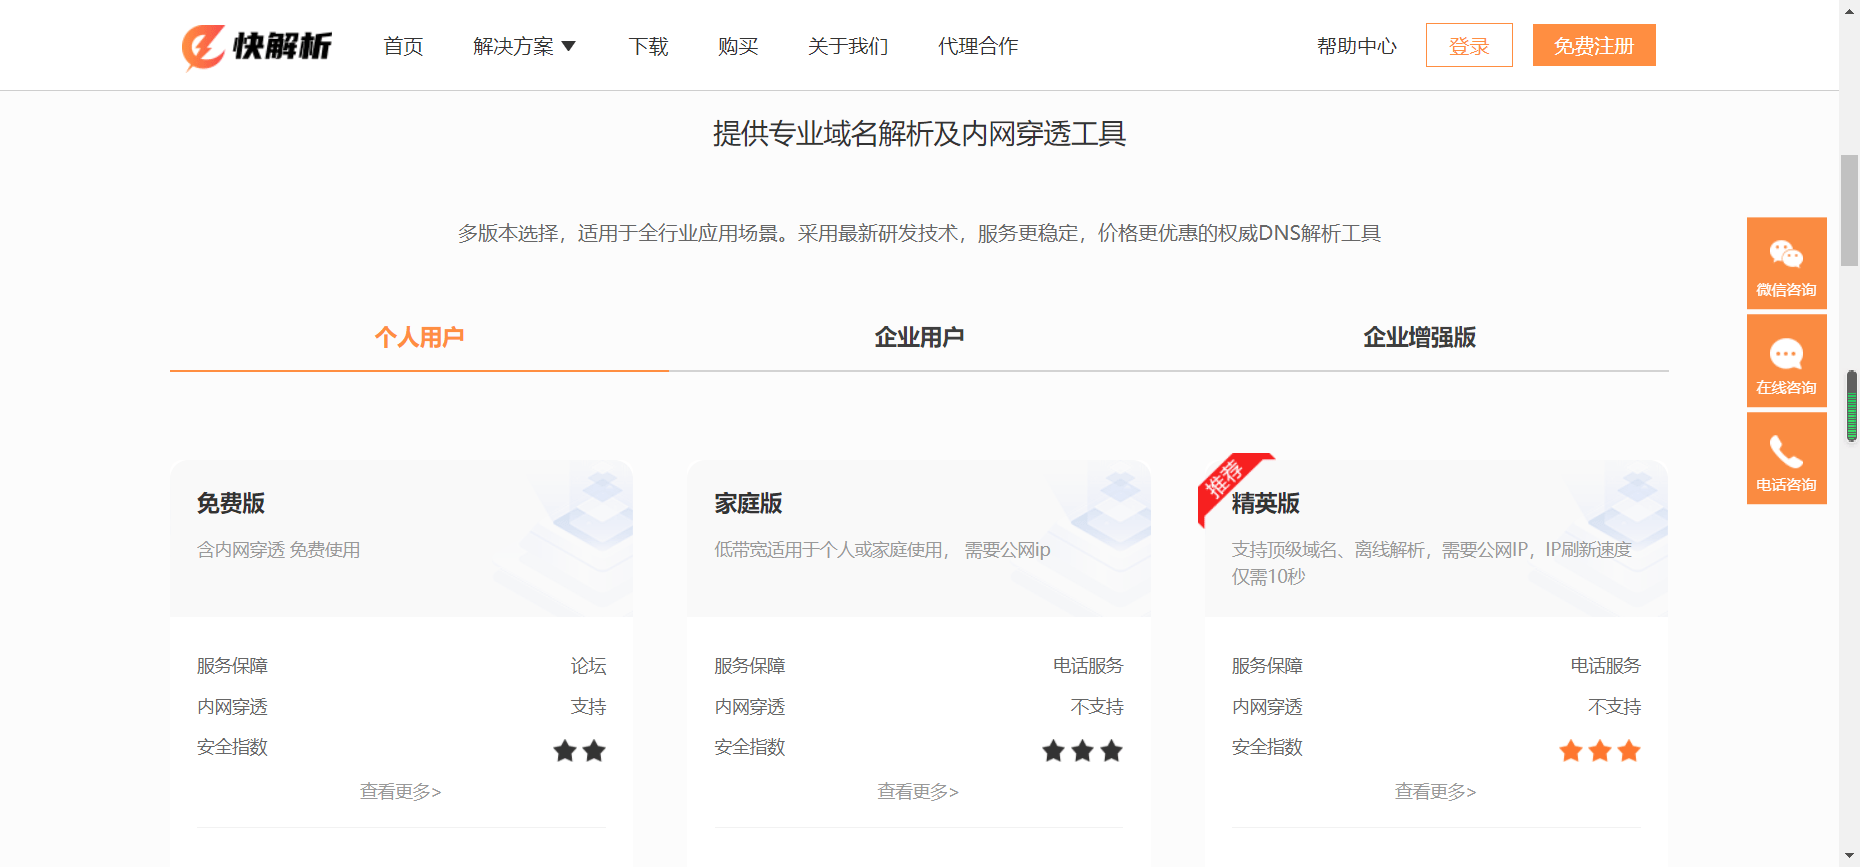Click 安全指数 label in 精英版 card

(x=1268, y=747)
